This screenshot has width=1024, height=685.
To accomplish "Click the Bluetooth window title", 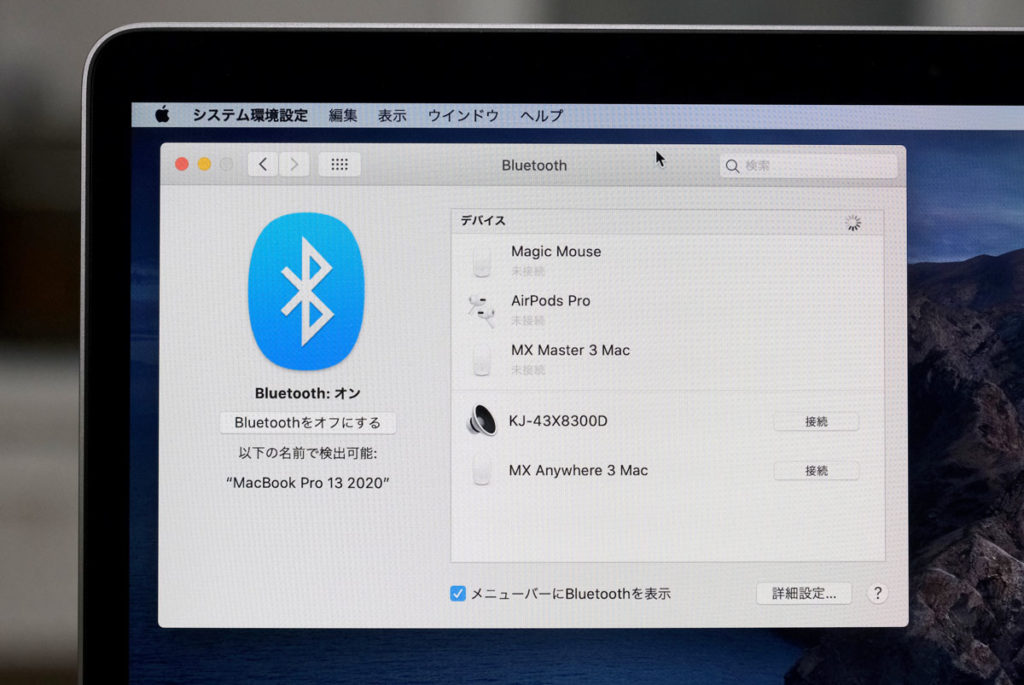I will click(534, 166).
